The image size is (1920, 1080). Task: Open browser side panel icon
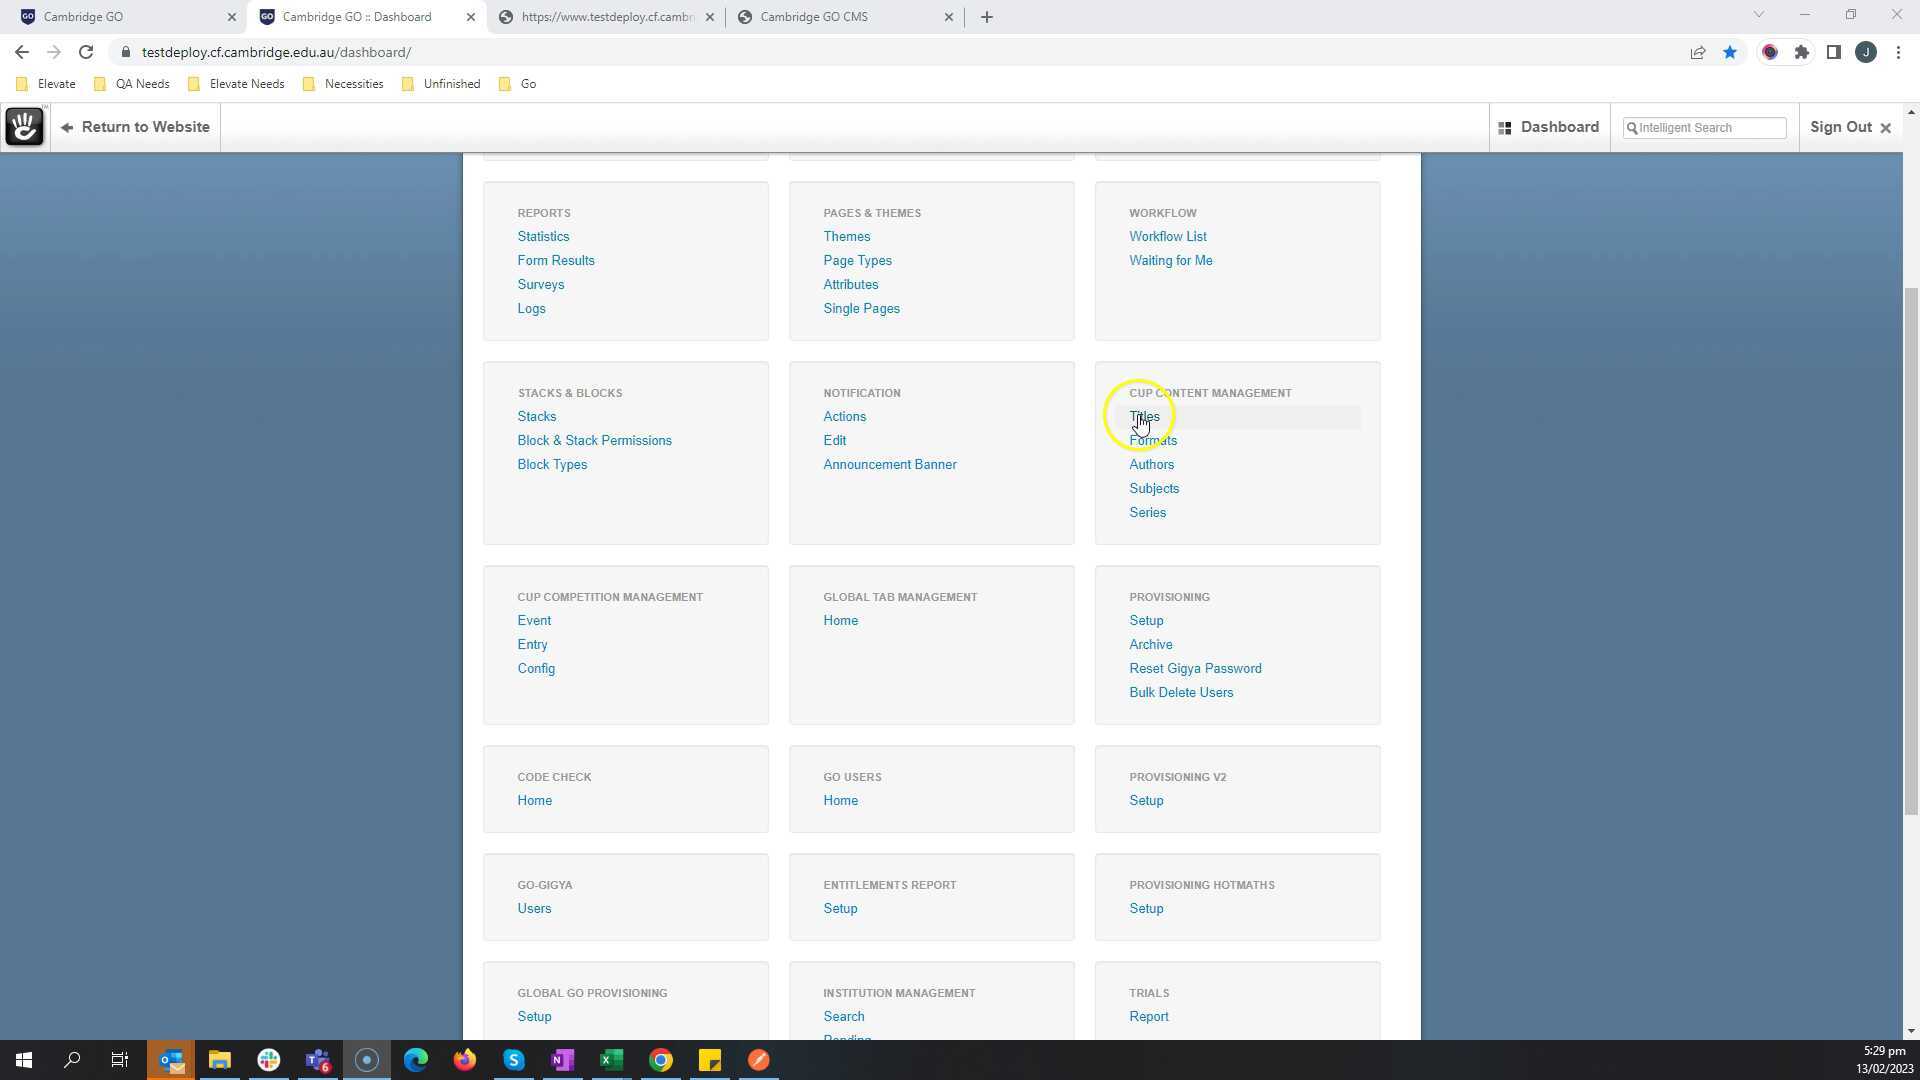click(x=1834, y=53)
